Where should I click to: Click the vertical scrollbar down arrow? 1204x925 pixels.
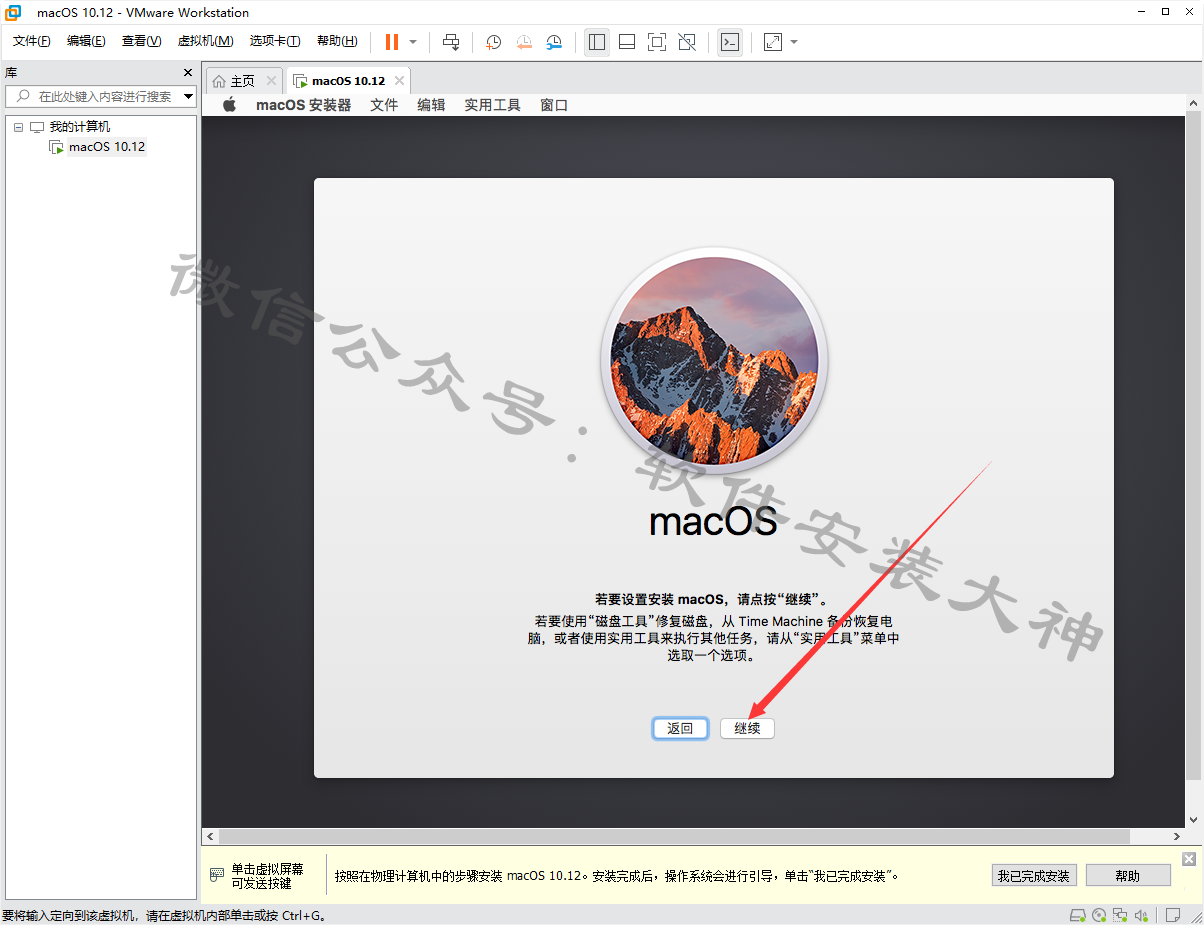pos(1195,820)
